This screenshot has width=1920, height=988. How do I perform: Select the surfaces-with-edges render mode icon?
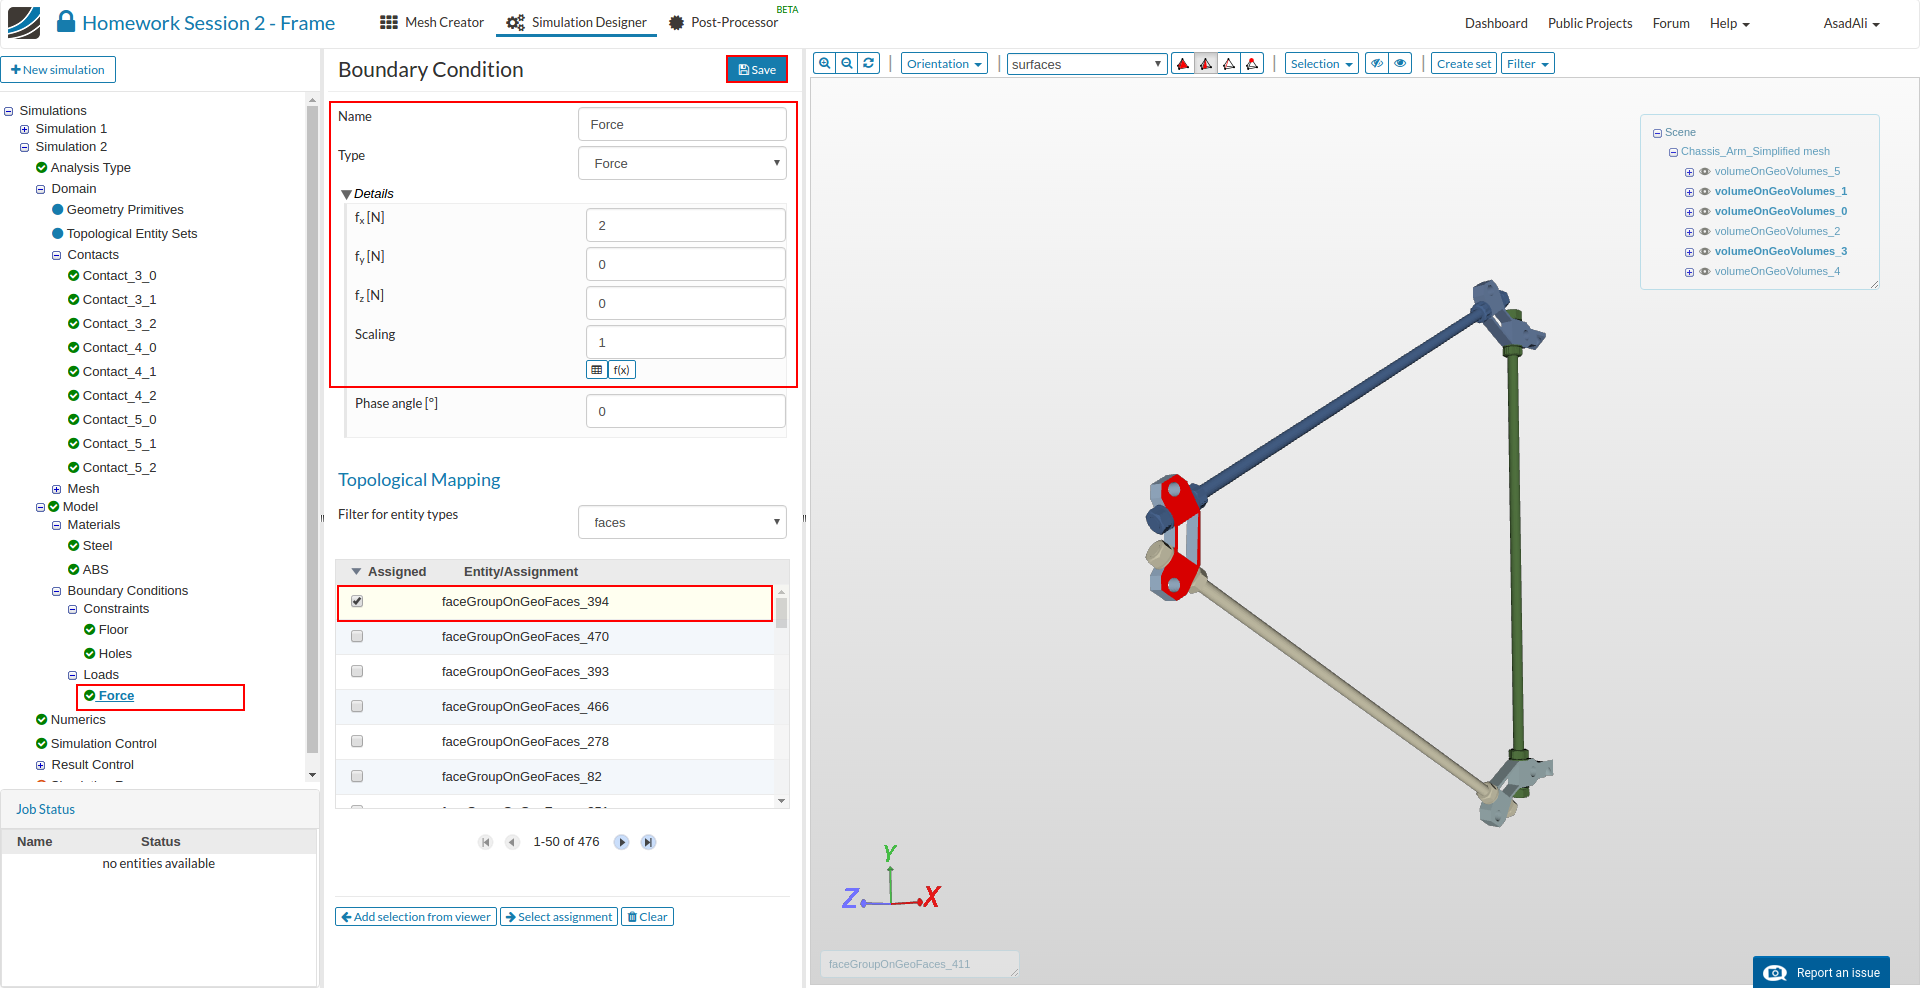[x=1206, y=64]
